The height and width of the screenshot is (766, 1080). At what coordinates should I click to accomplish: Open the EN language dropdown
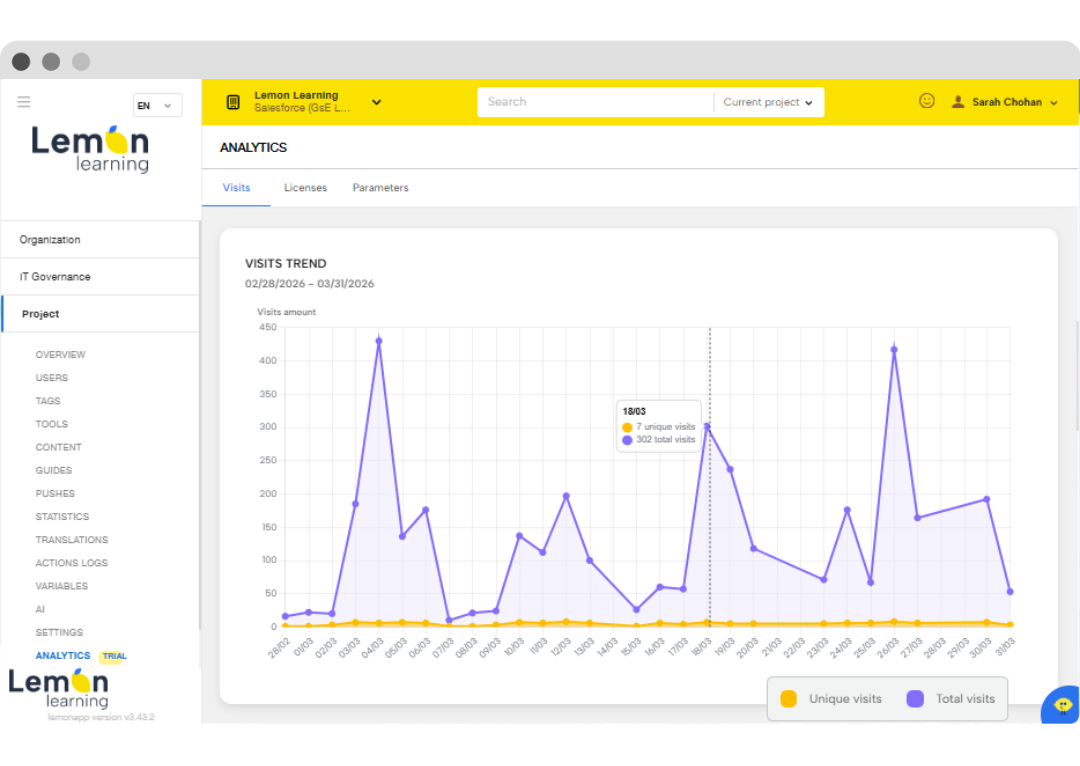(157, 105)
